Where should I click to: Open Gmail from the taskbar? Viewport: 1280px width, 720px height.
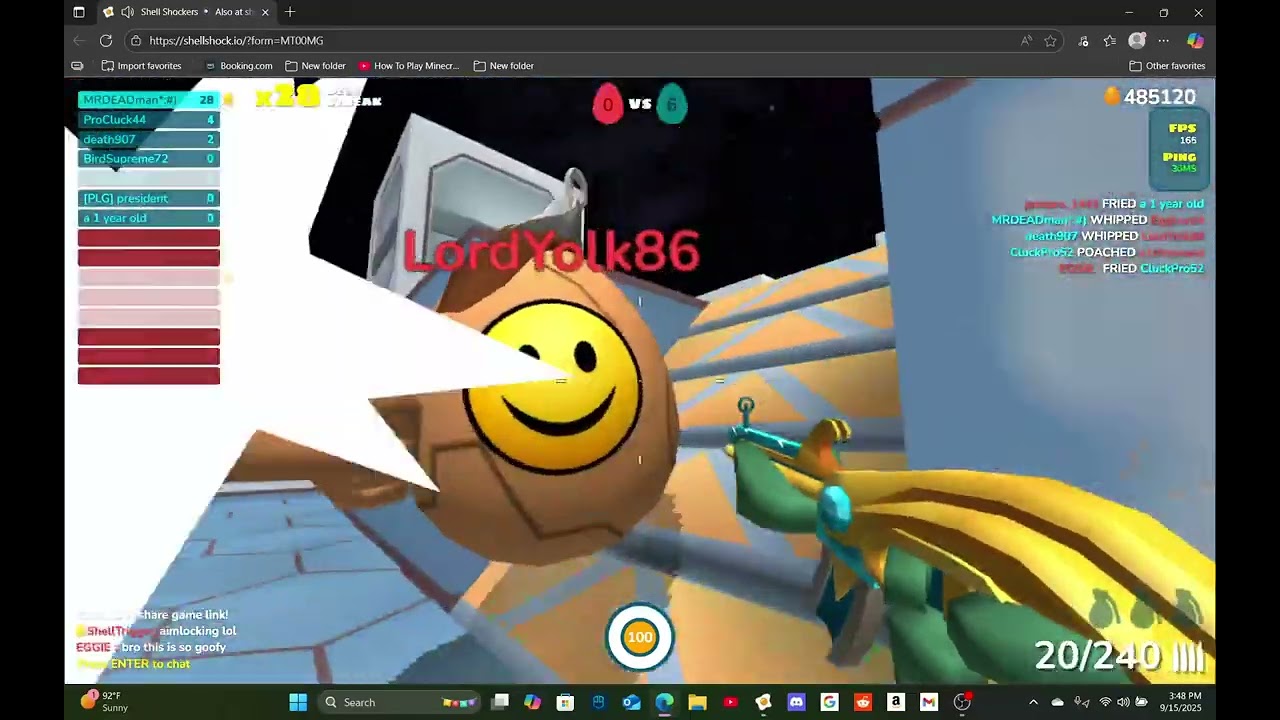point(928,702)
